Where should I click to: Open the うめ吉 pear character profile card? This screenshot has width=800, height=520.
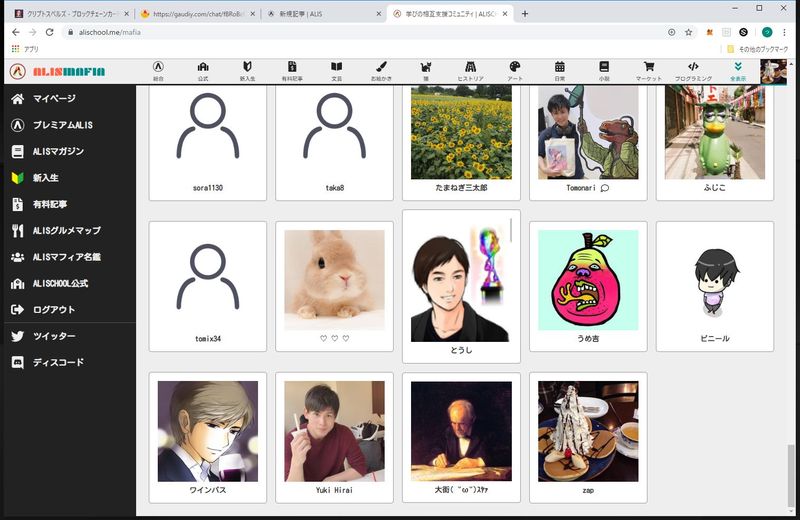pyautogui.click(x=587, y=285)
